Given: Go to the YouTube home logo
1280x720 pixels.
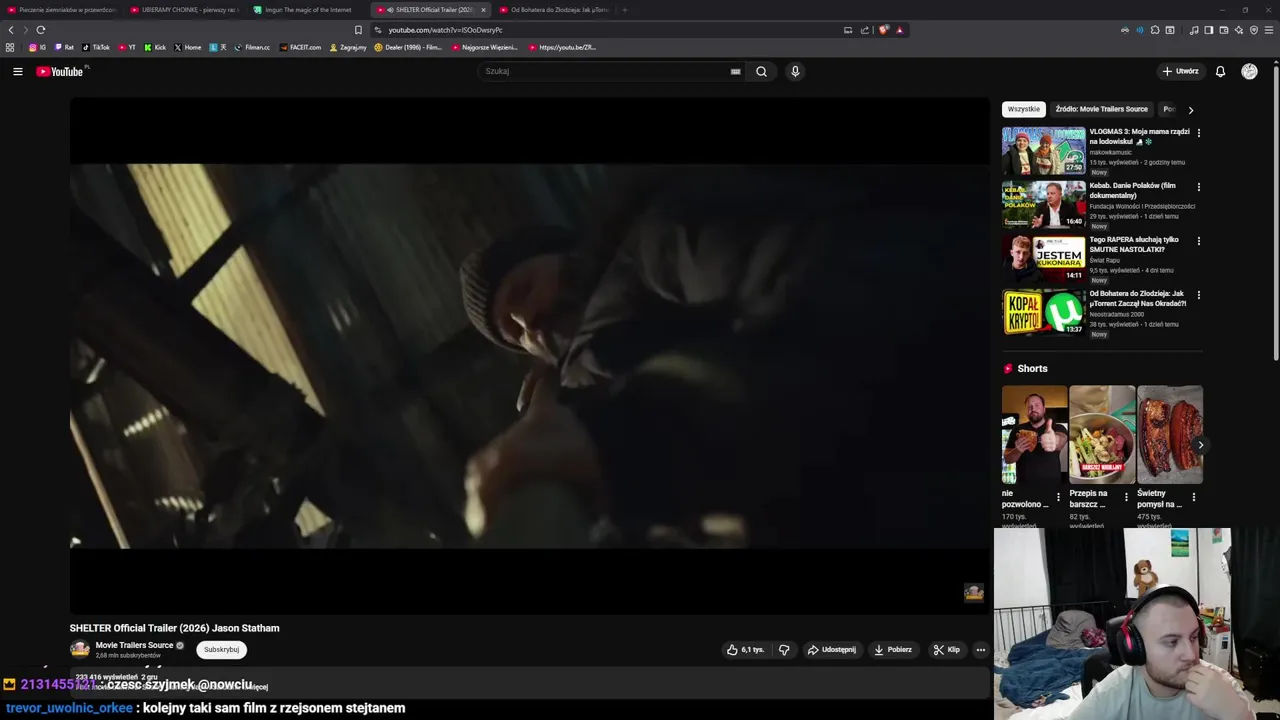Looking at the screenshot, I should [x=62, y=72].
